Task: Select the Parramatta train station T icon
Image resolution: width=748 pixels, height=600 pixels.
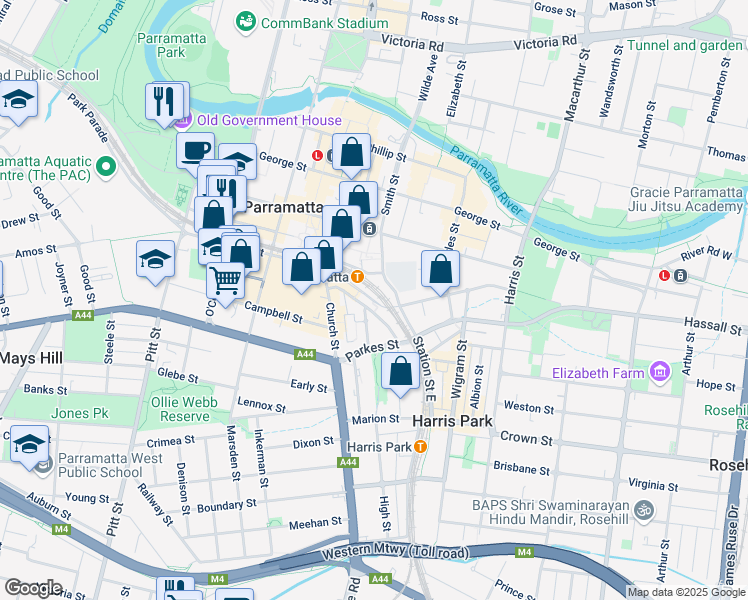Action: tap(357, 277)
